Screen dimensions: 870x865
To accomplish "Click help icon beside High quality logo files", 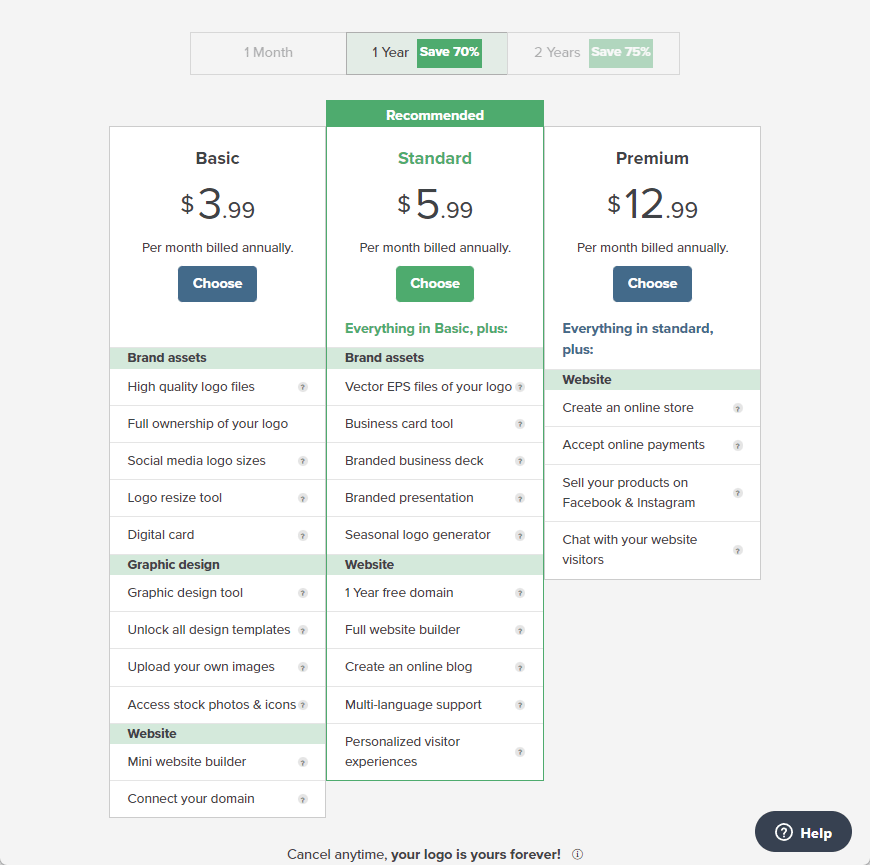I will click(303, 387).
